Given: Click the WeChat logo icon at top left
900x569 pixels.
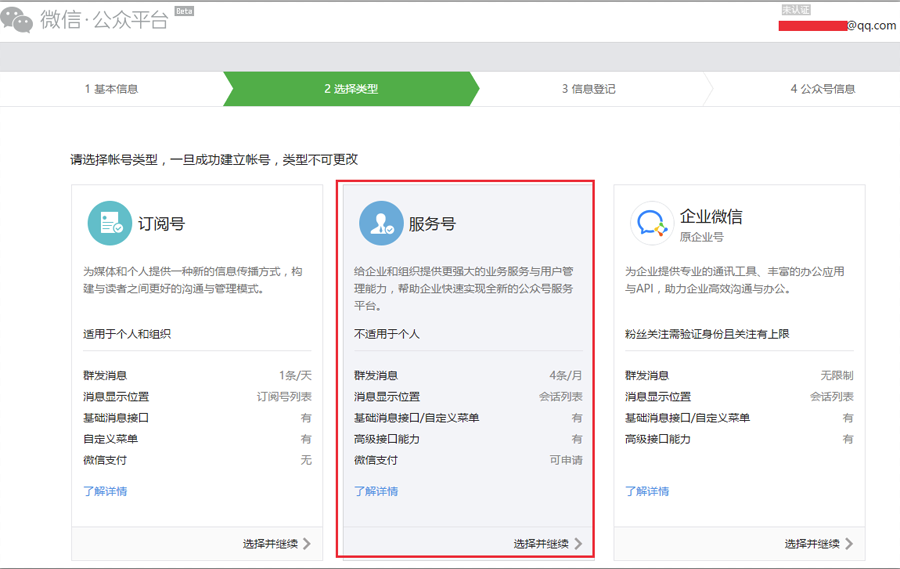Looking at the screenshot, I should 17,20.
